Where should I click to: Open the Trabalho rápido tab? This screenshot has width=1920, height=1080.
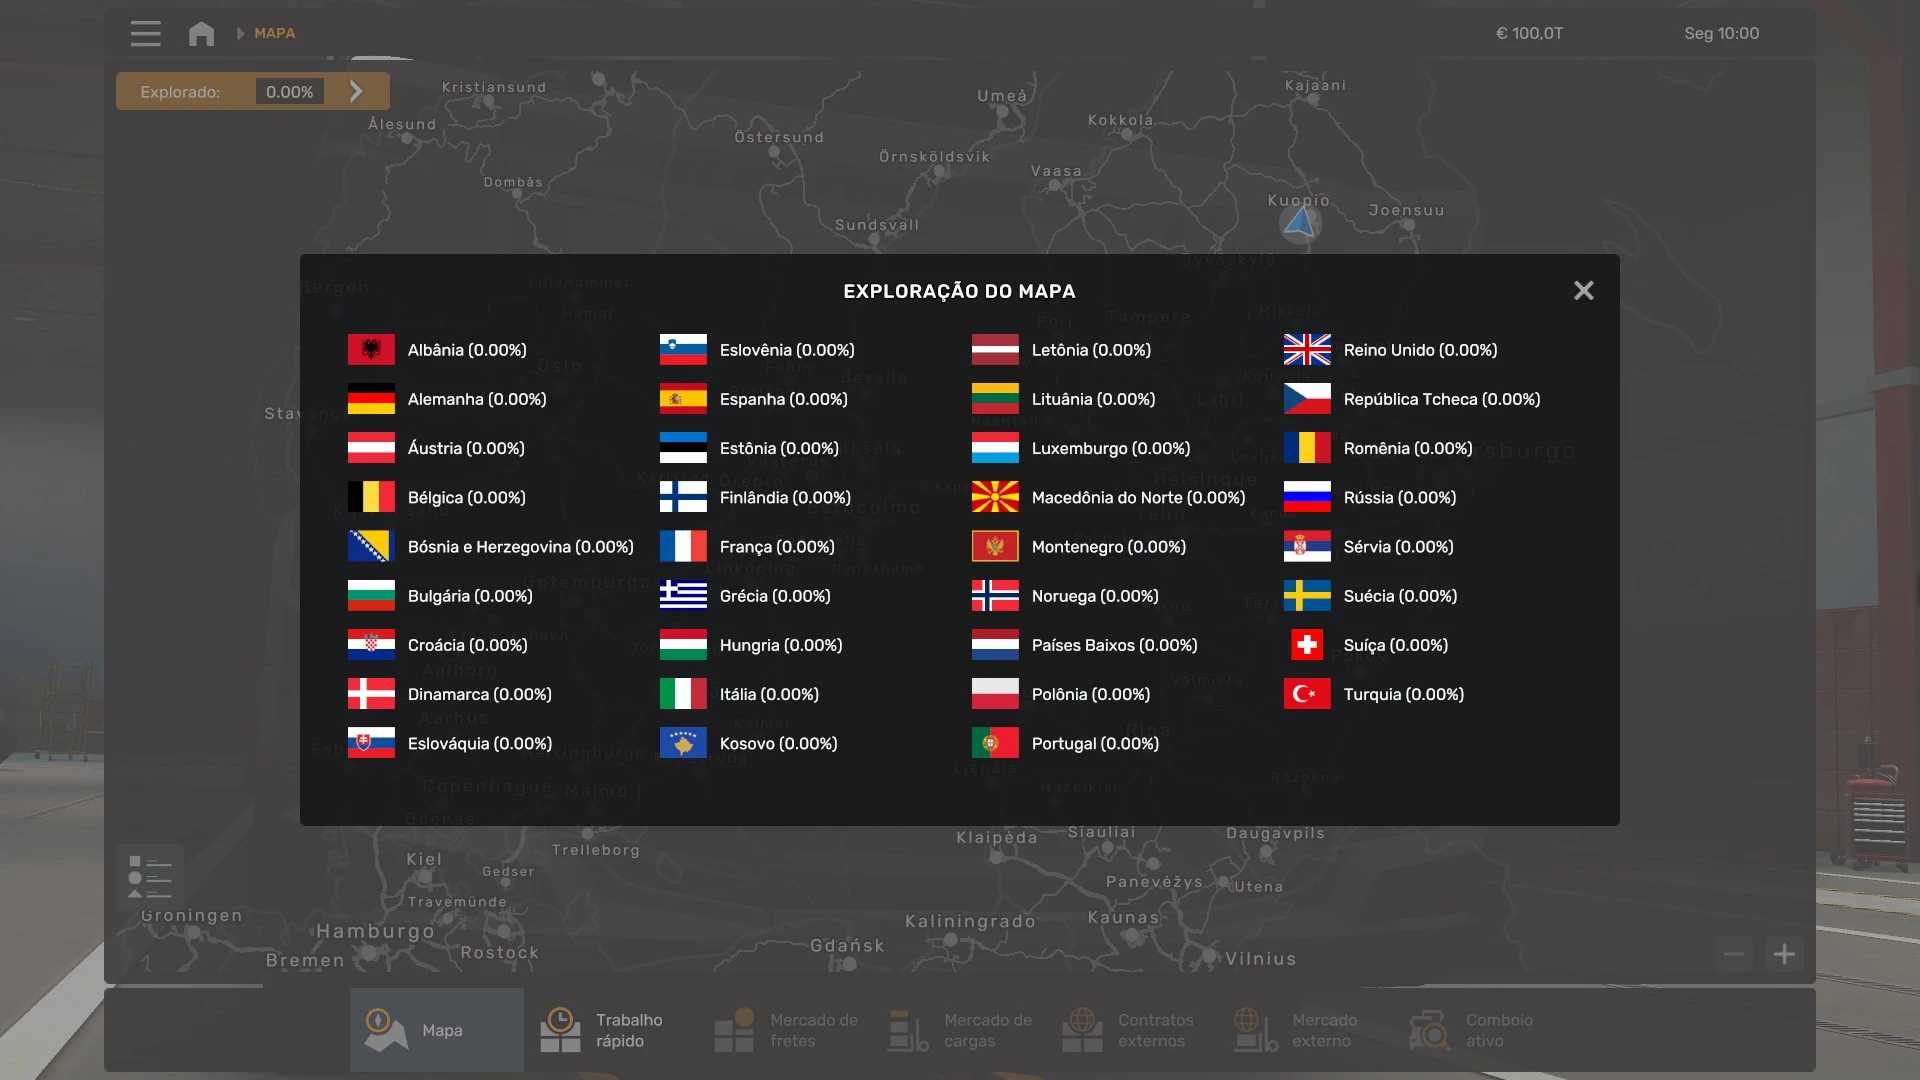[x=611, y=1030]
